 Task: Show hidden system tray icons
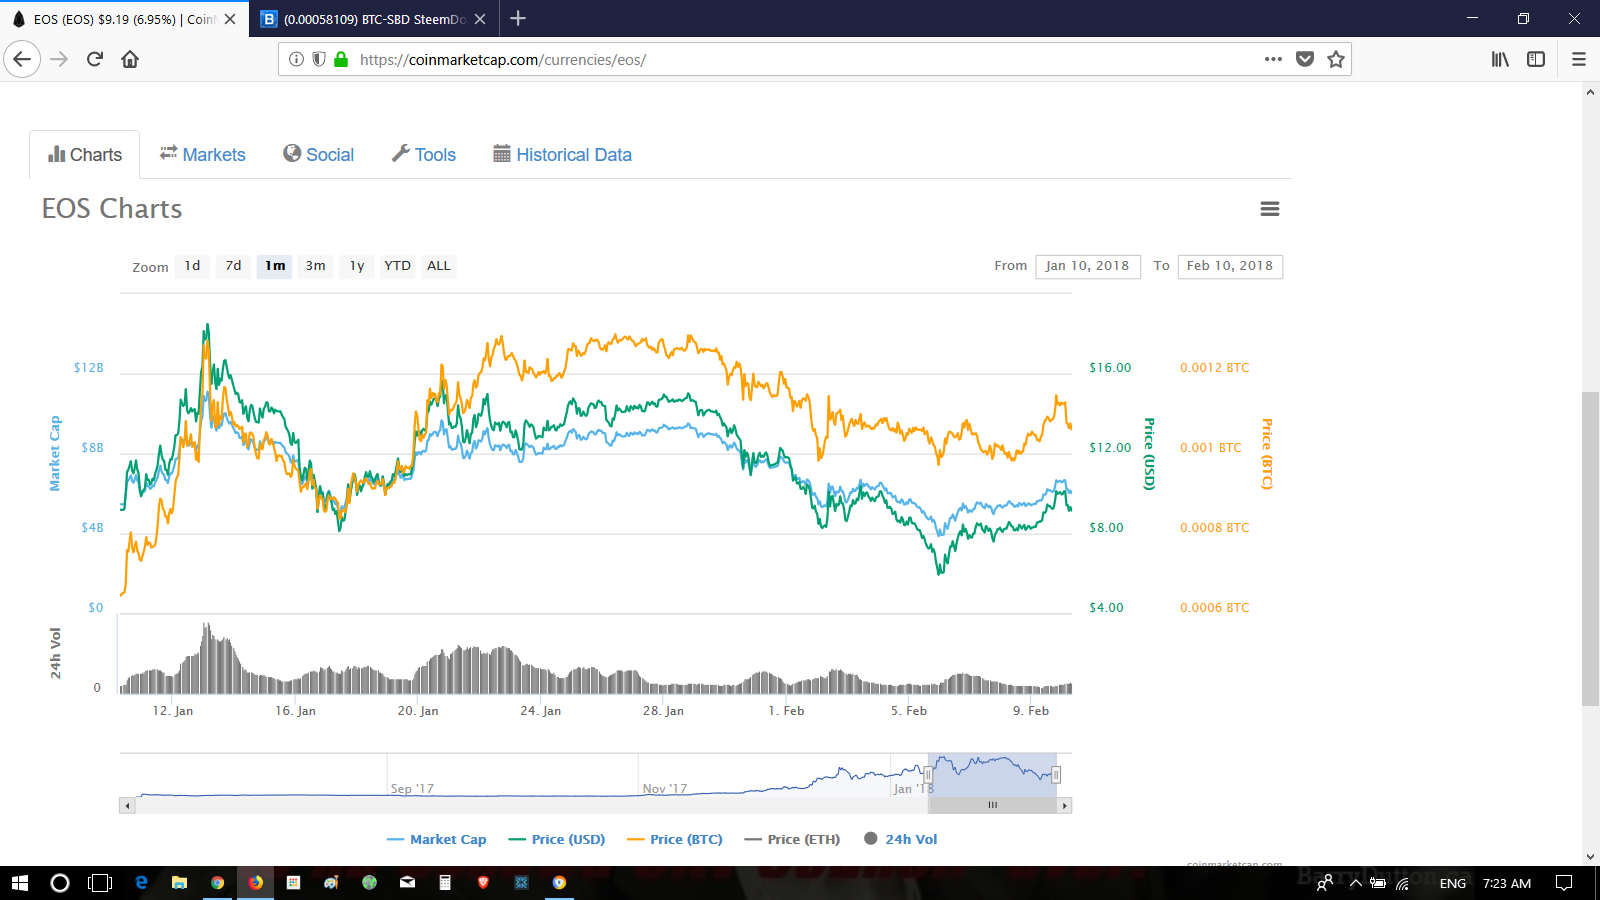[x=1356, y=883]
